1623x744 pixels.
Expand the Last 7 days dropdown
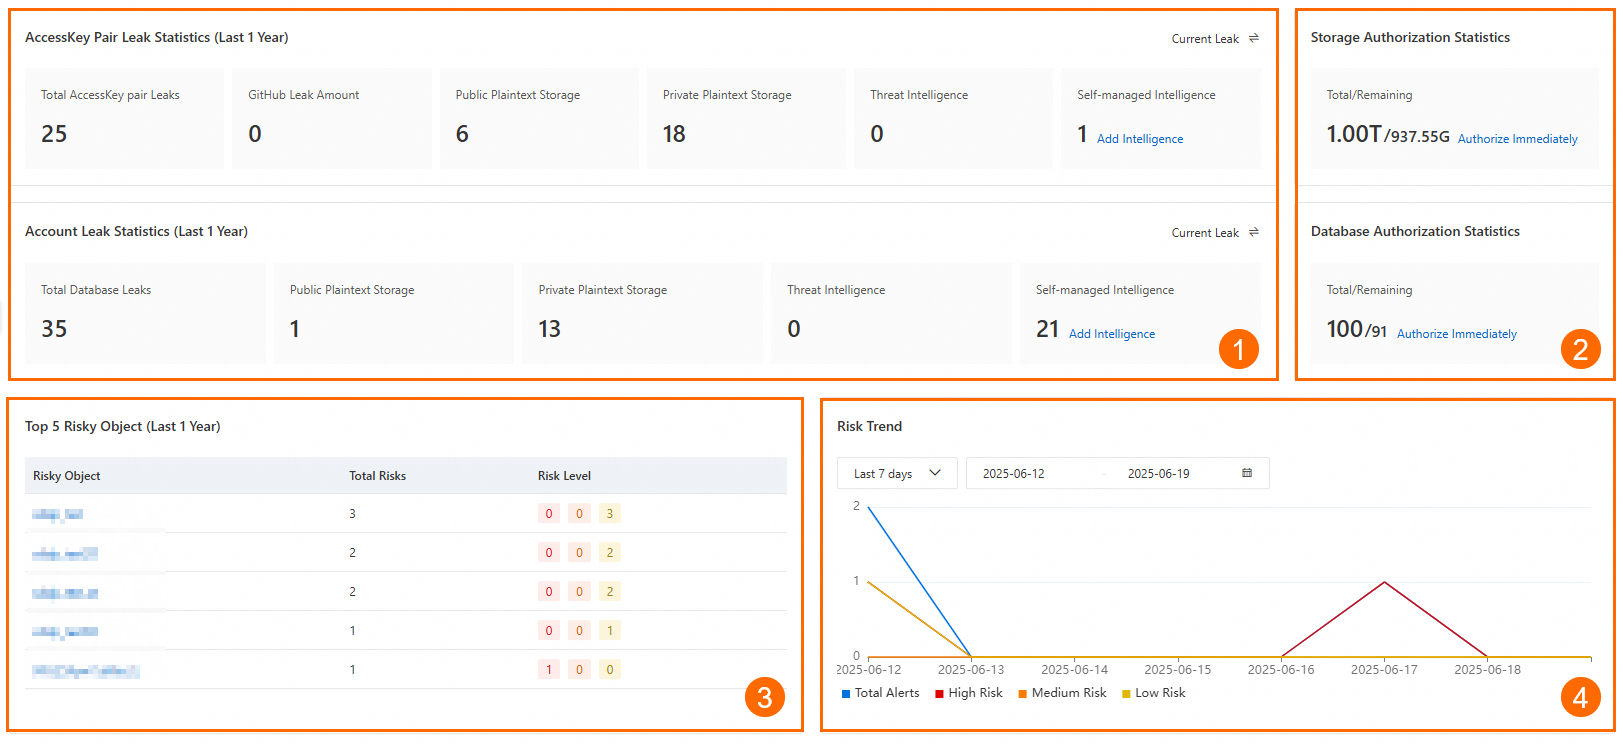897,473
